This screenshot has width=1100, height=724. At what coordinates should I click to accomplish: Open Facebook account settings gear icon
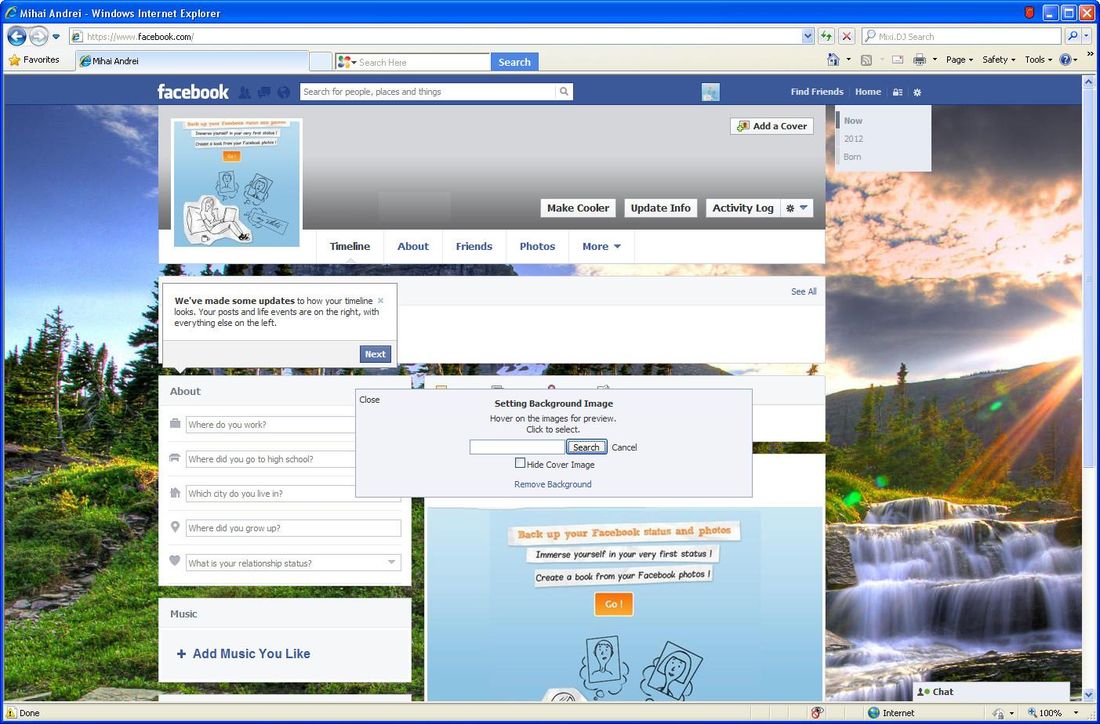(x=918, y=92)
